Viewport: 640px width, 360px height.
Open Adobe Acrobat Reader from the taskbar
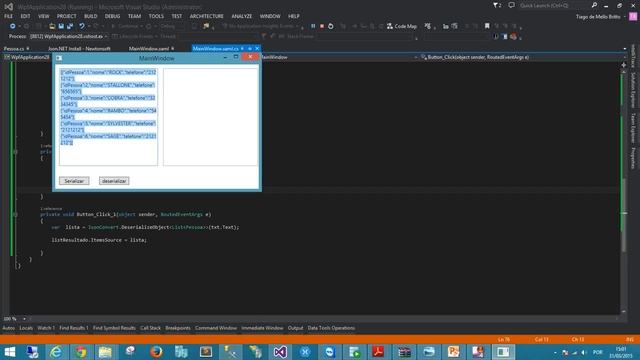(x=379, y=352)
